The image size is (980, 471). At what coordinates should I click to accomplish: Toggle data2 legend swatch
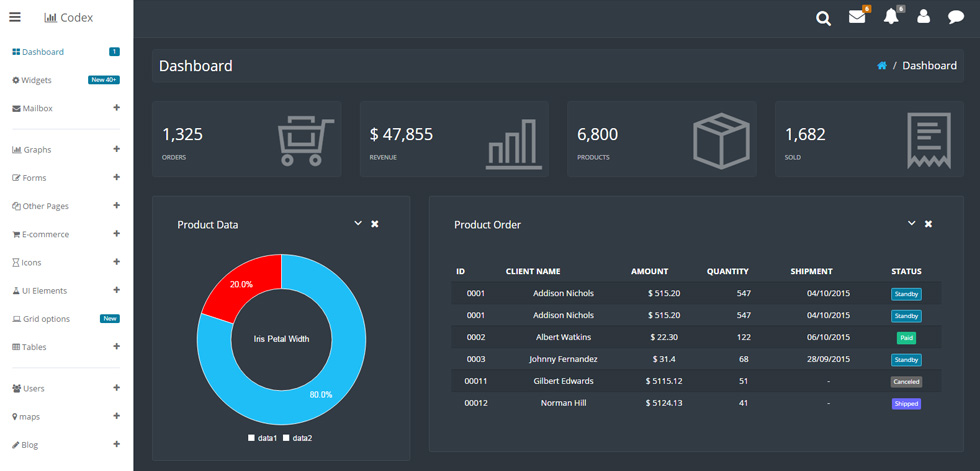tap(286, 438)
